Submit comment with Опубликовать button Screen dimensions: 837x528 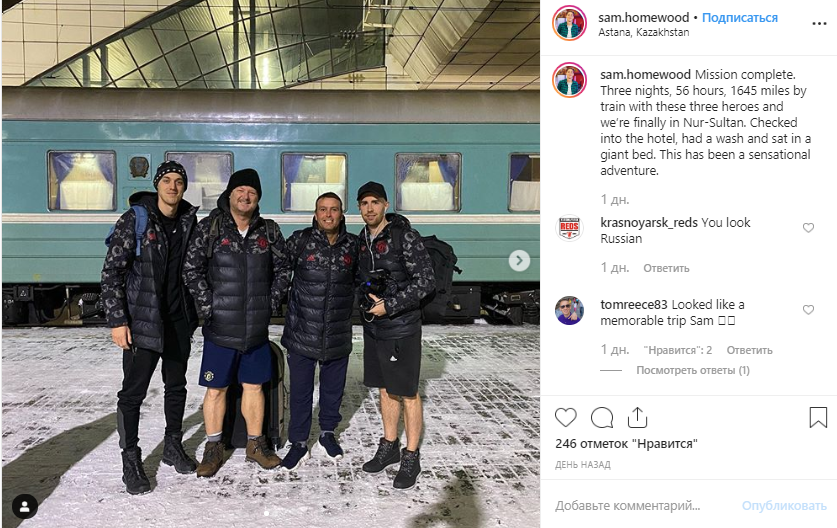[x=784, y=506]
